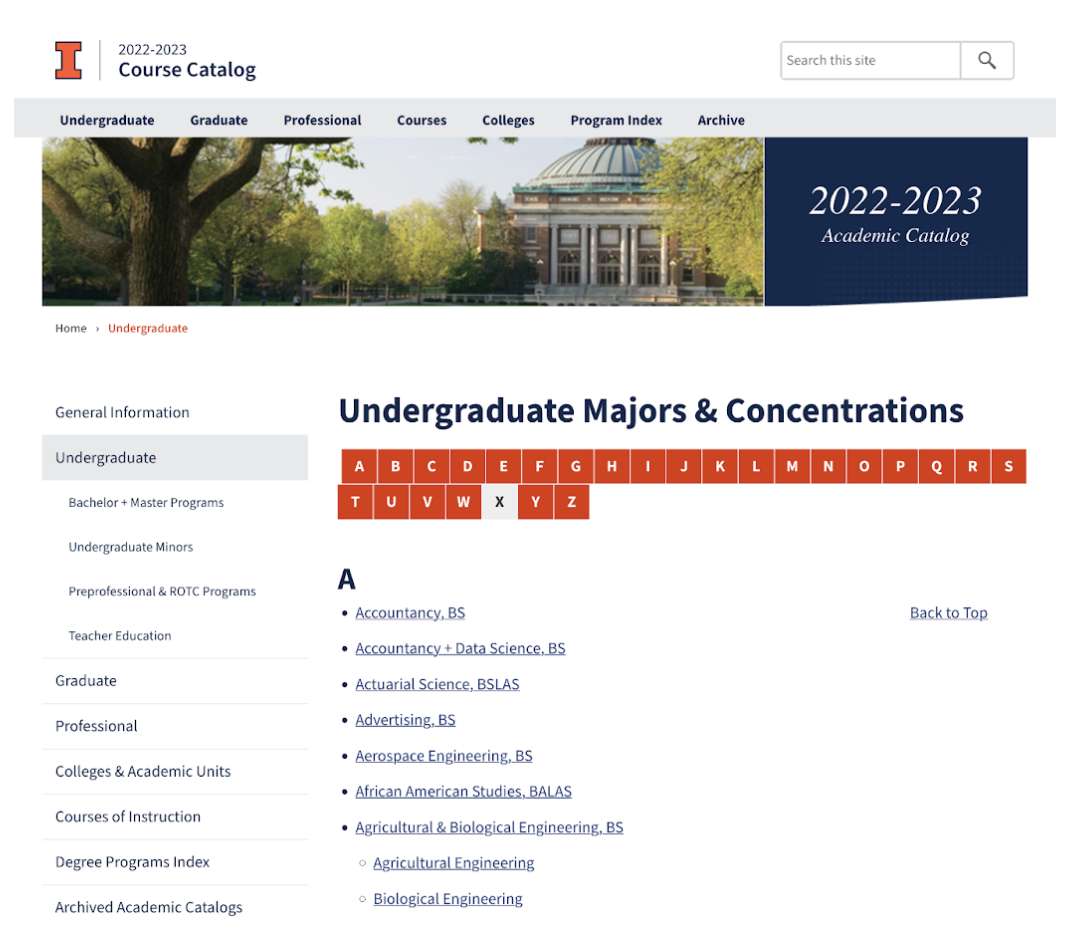Open Preprofessional & ROTC Programs
The image size is (1074, 946).
pos(162,591)
